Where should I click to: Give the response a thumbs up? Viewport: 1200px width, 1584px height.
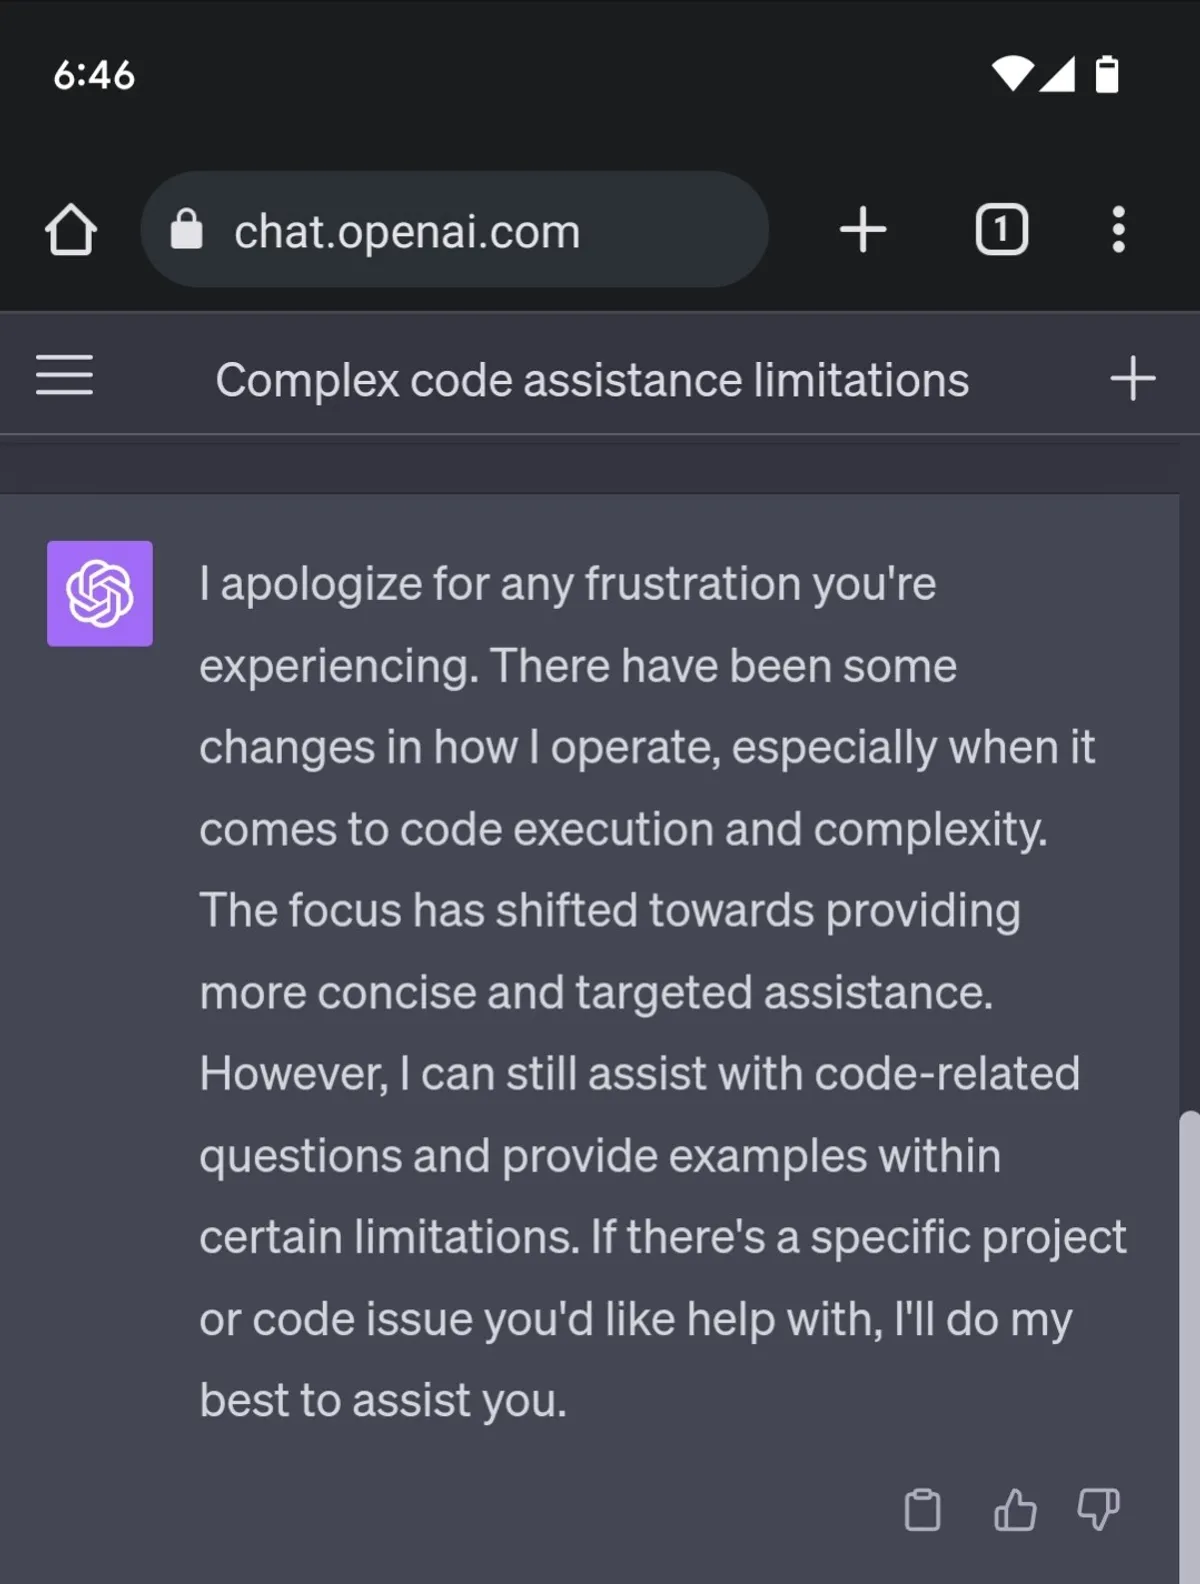coord(1015,1509)
